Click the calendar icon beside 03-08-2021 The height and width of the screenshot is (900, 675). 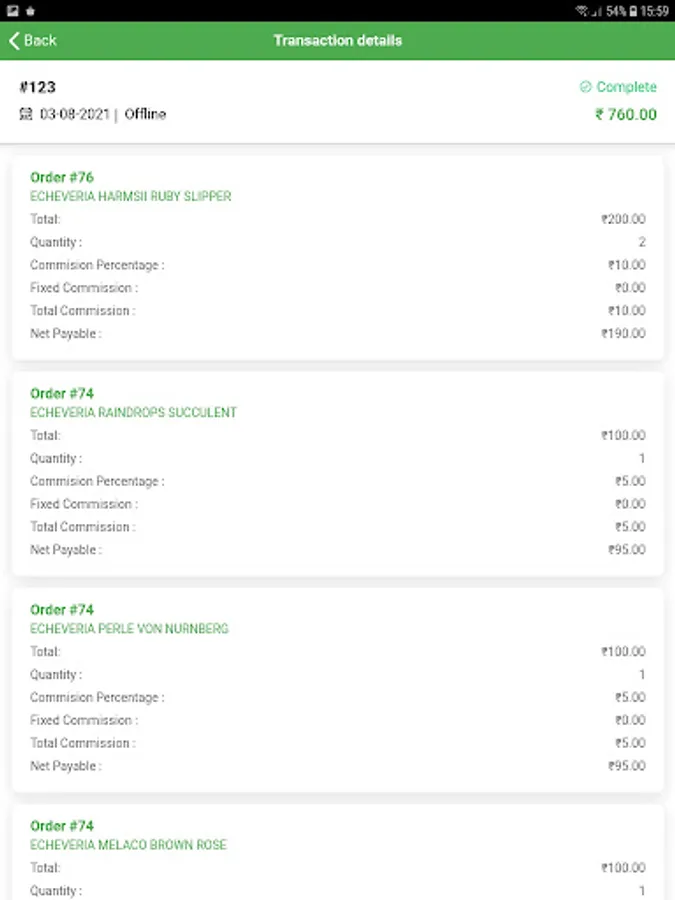[26, 114]
